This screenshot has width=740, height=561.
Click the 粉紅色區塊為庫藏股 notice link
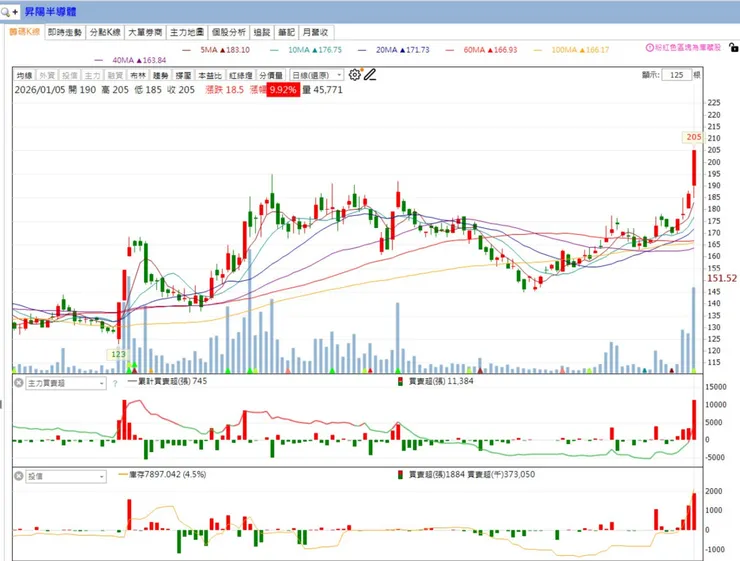688,48
